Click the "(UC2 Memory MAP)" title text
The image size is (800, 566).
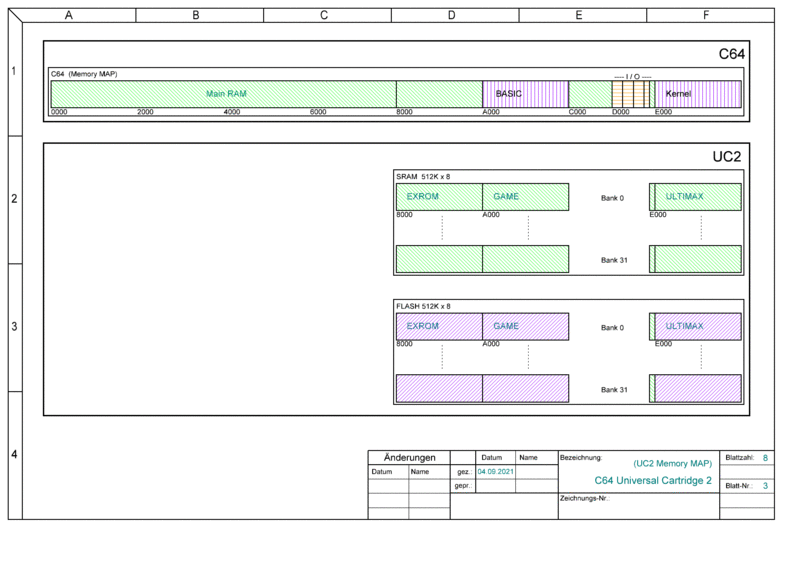pos(672,463)
